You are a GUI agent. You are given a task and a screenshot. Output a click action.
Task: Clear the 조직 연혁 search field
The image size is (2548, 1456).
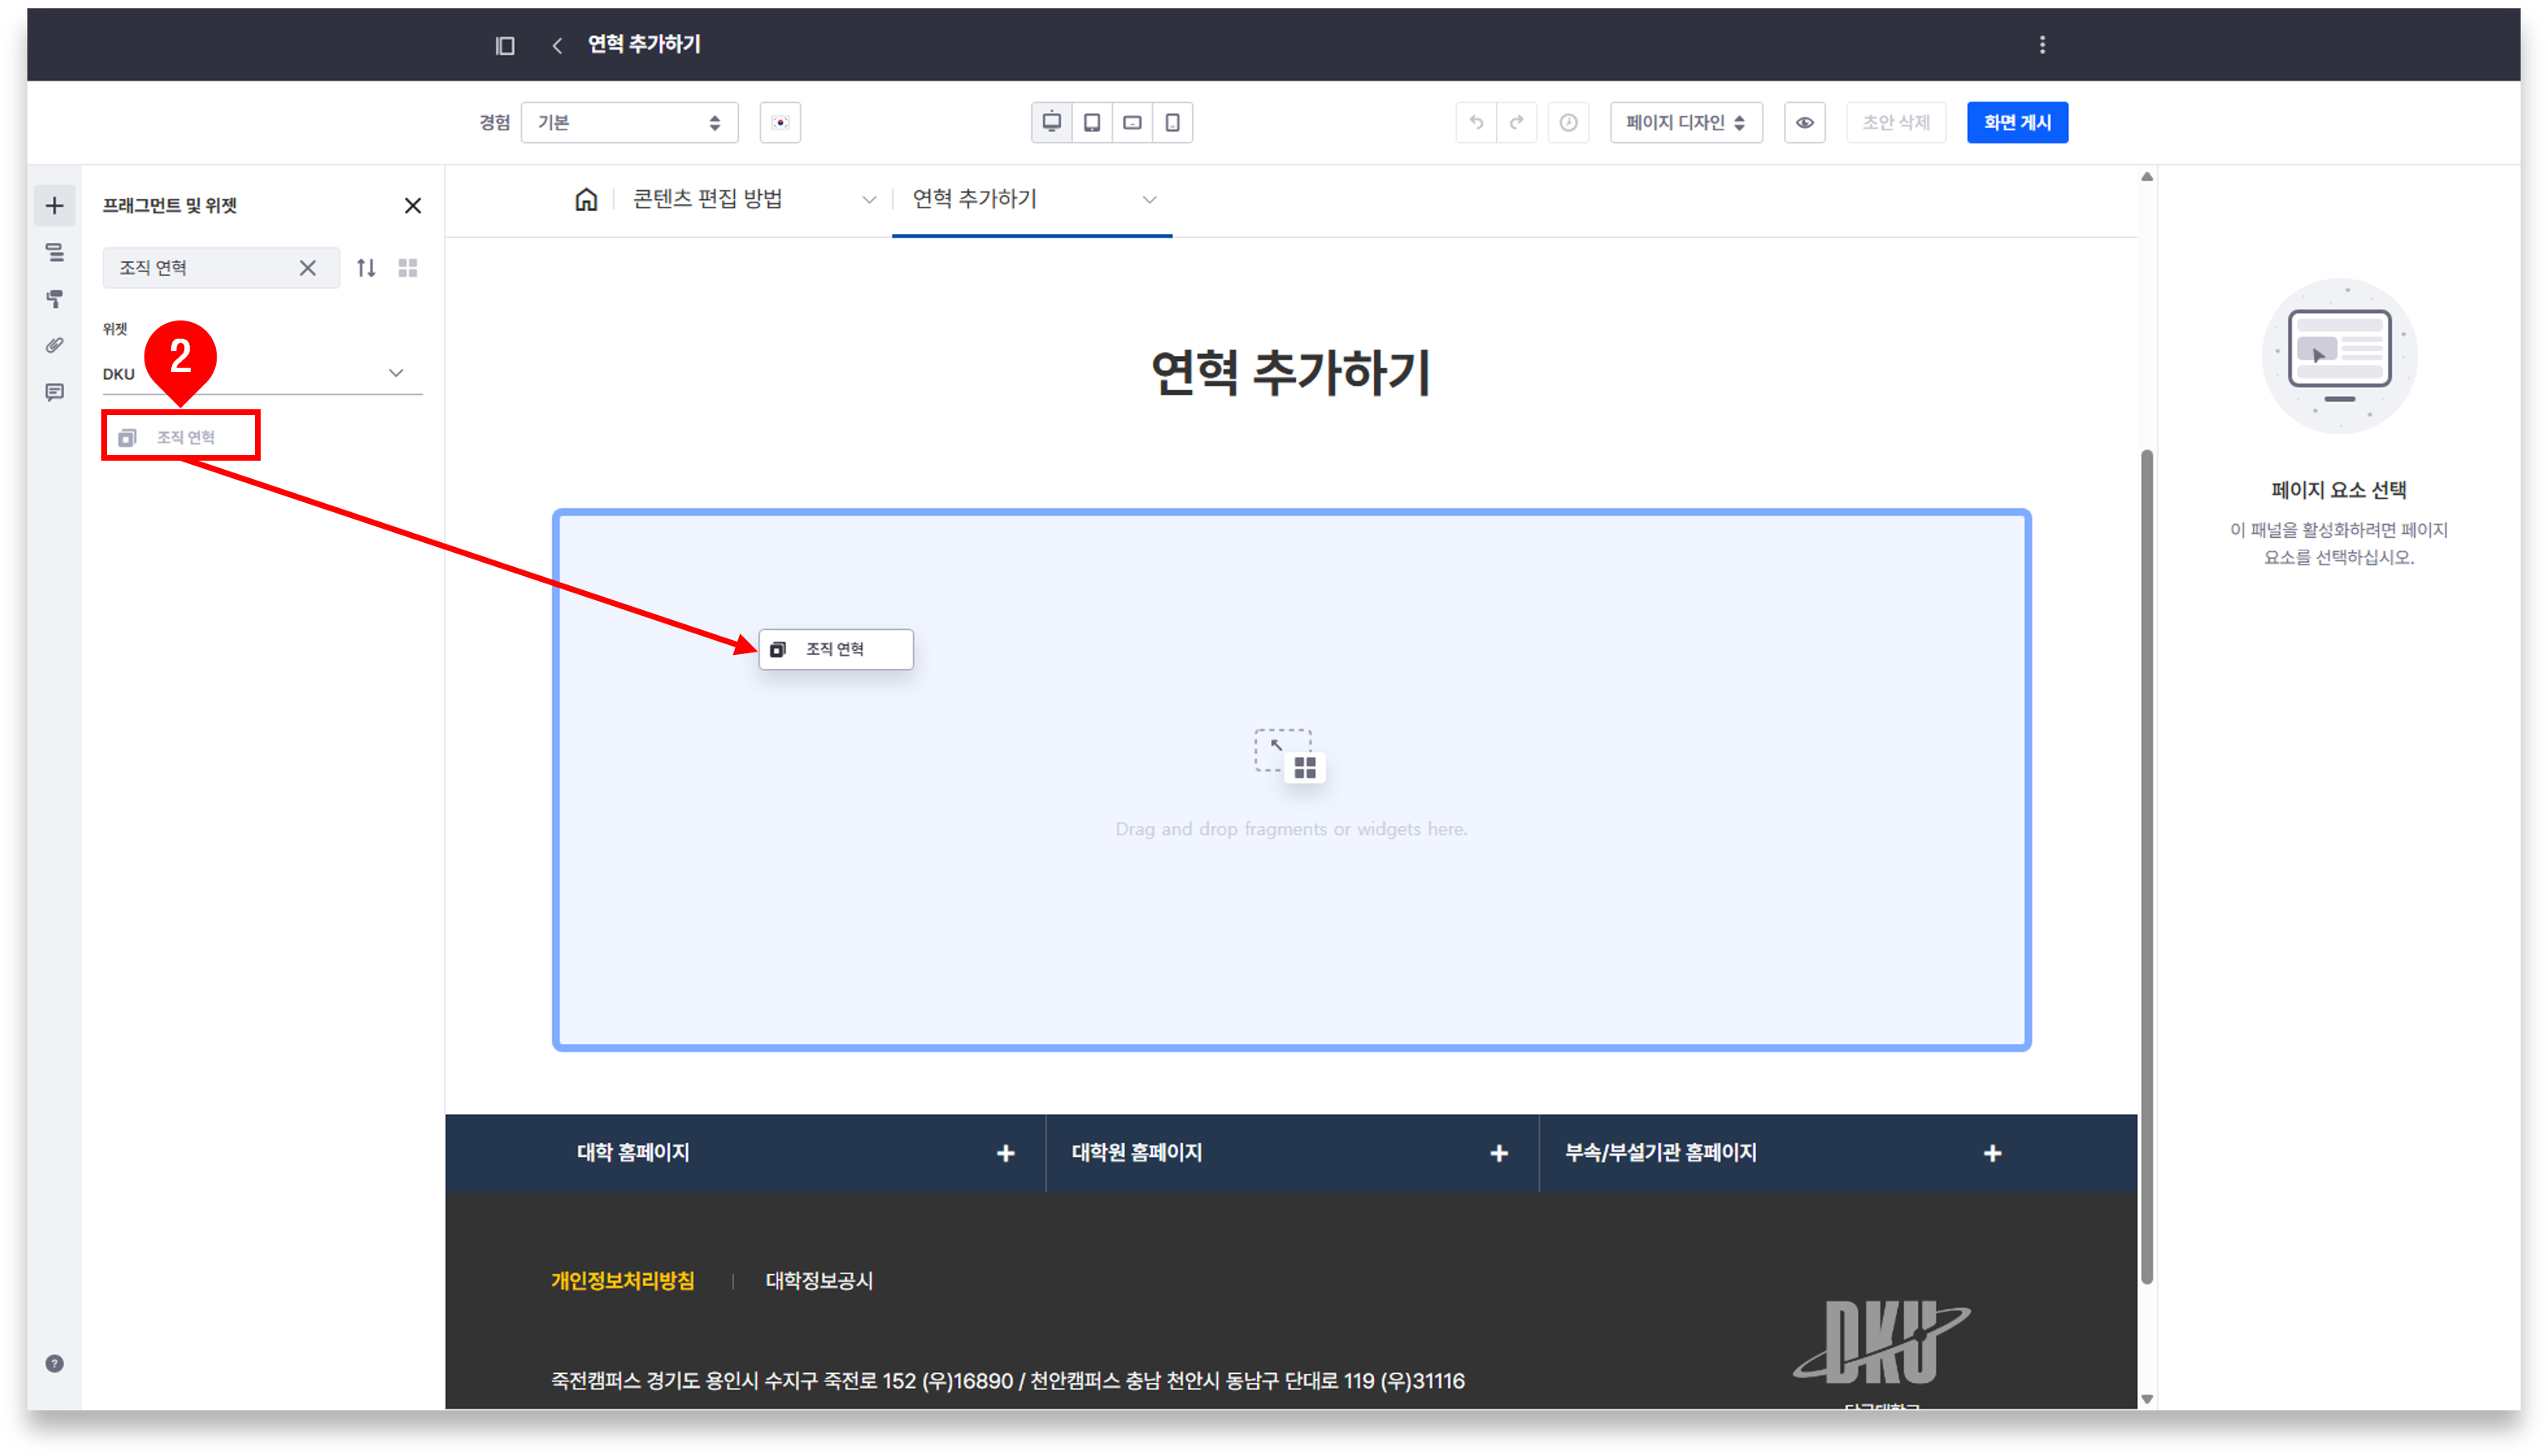pos(308,268)
